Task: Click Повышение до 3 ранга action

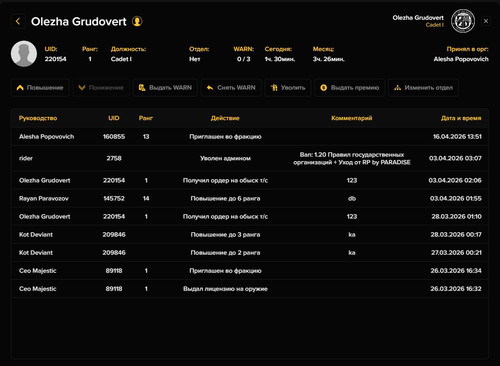Action: [x=225, y=234]
